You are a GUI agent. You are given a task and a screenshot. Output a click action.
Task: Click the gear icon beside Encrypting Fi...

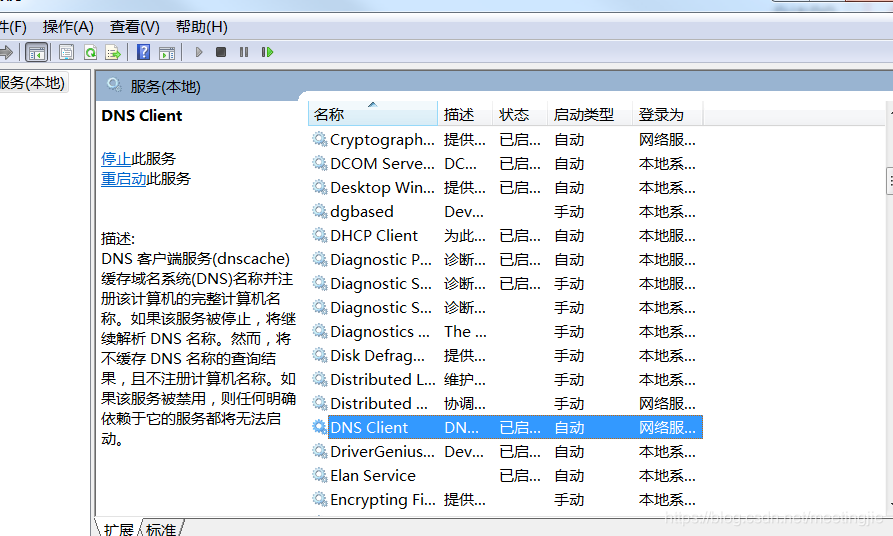tap(319, 499)
